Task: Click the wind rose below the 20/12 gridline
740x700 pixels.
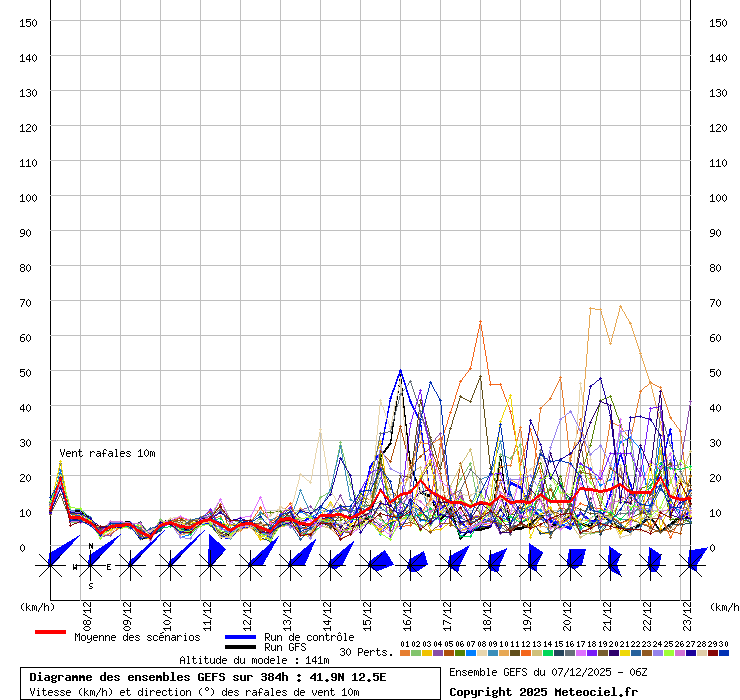Action: (571, 565)
